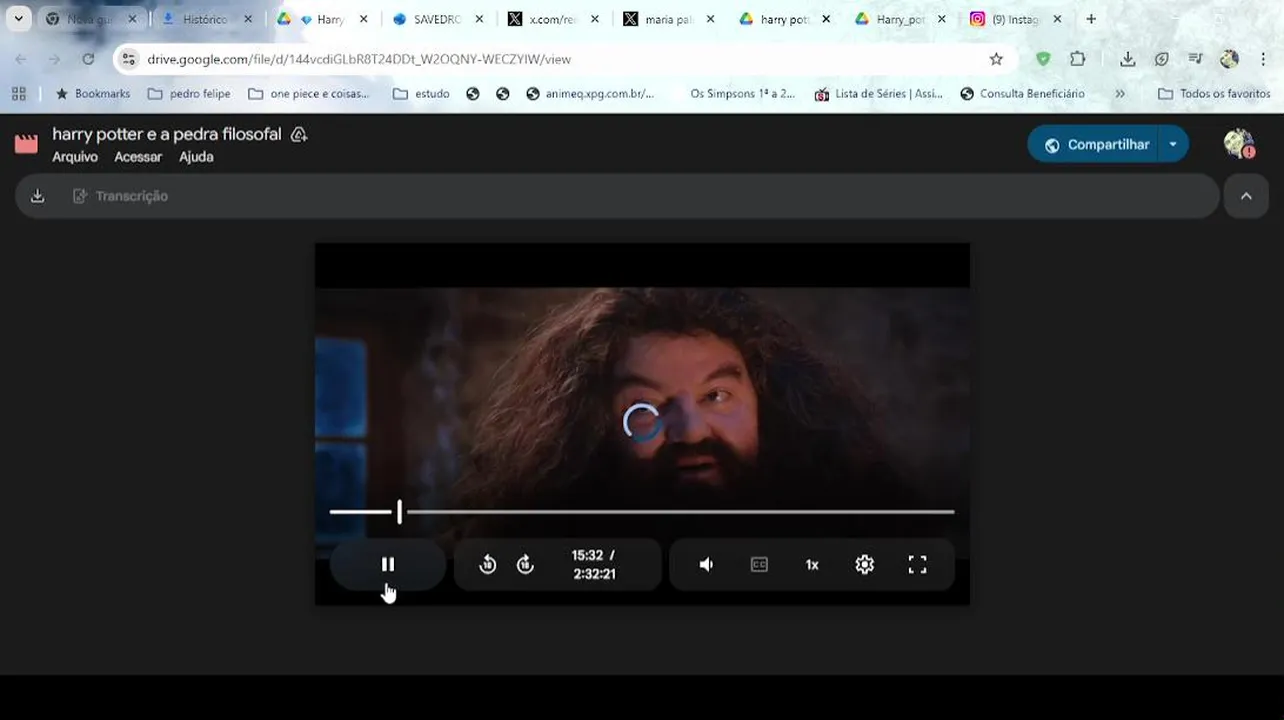
Task: Open the estudo bookmarks folder
Action: tap(421, 94)
